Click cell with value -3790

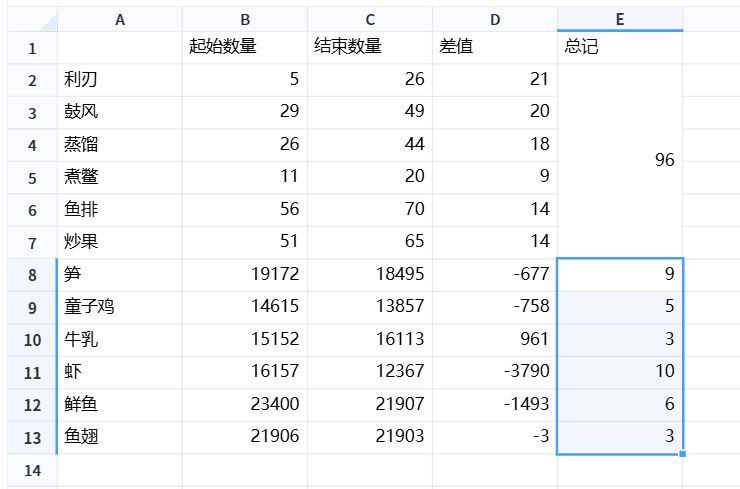pyautogui.click(x=495, y=372)
